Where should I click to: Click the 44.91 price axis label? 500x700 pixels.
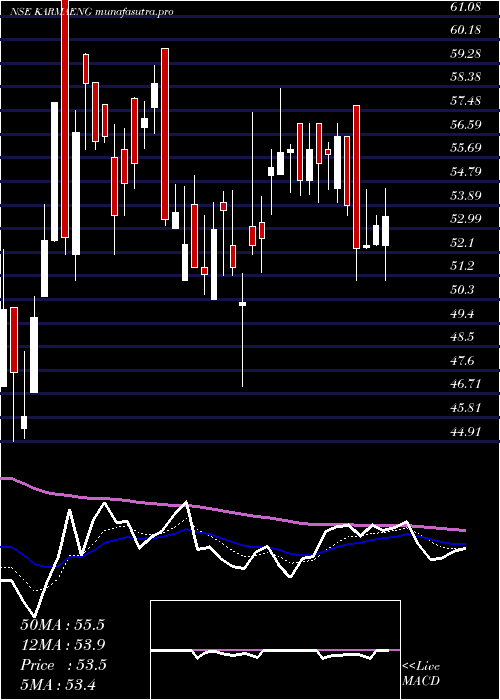464,431
